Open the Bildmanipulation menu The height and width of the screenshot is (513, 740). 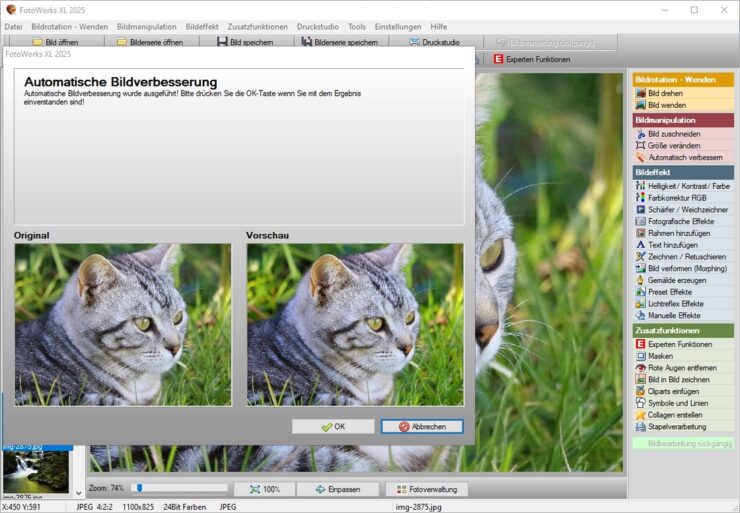pyautogui.click(x=147, y=27)
